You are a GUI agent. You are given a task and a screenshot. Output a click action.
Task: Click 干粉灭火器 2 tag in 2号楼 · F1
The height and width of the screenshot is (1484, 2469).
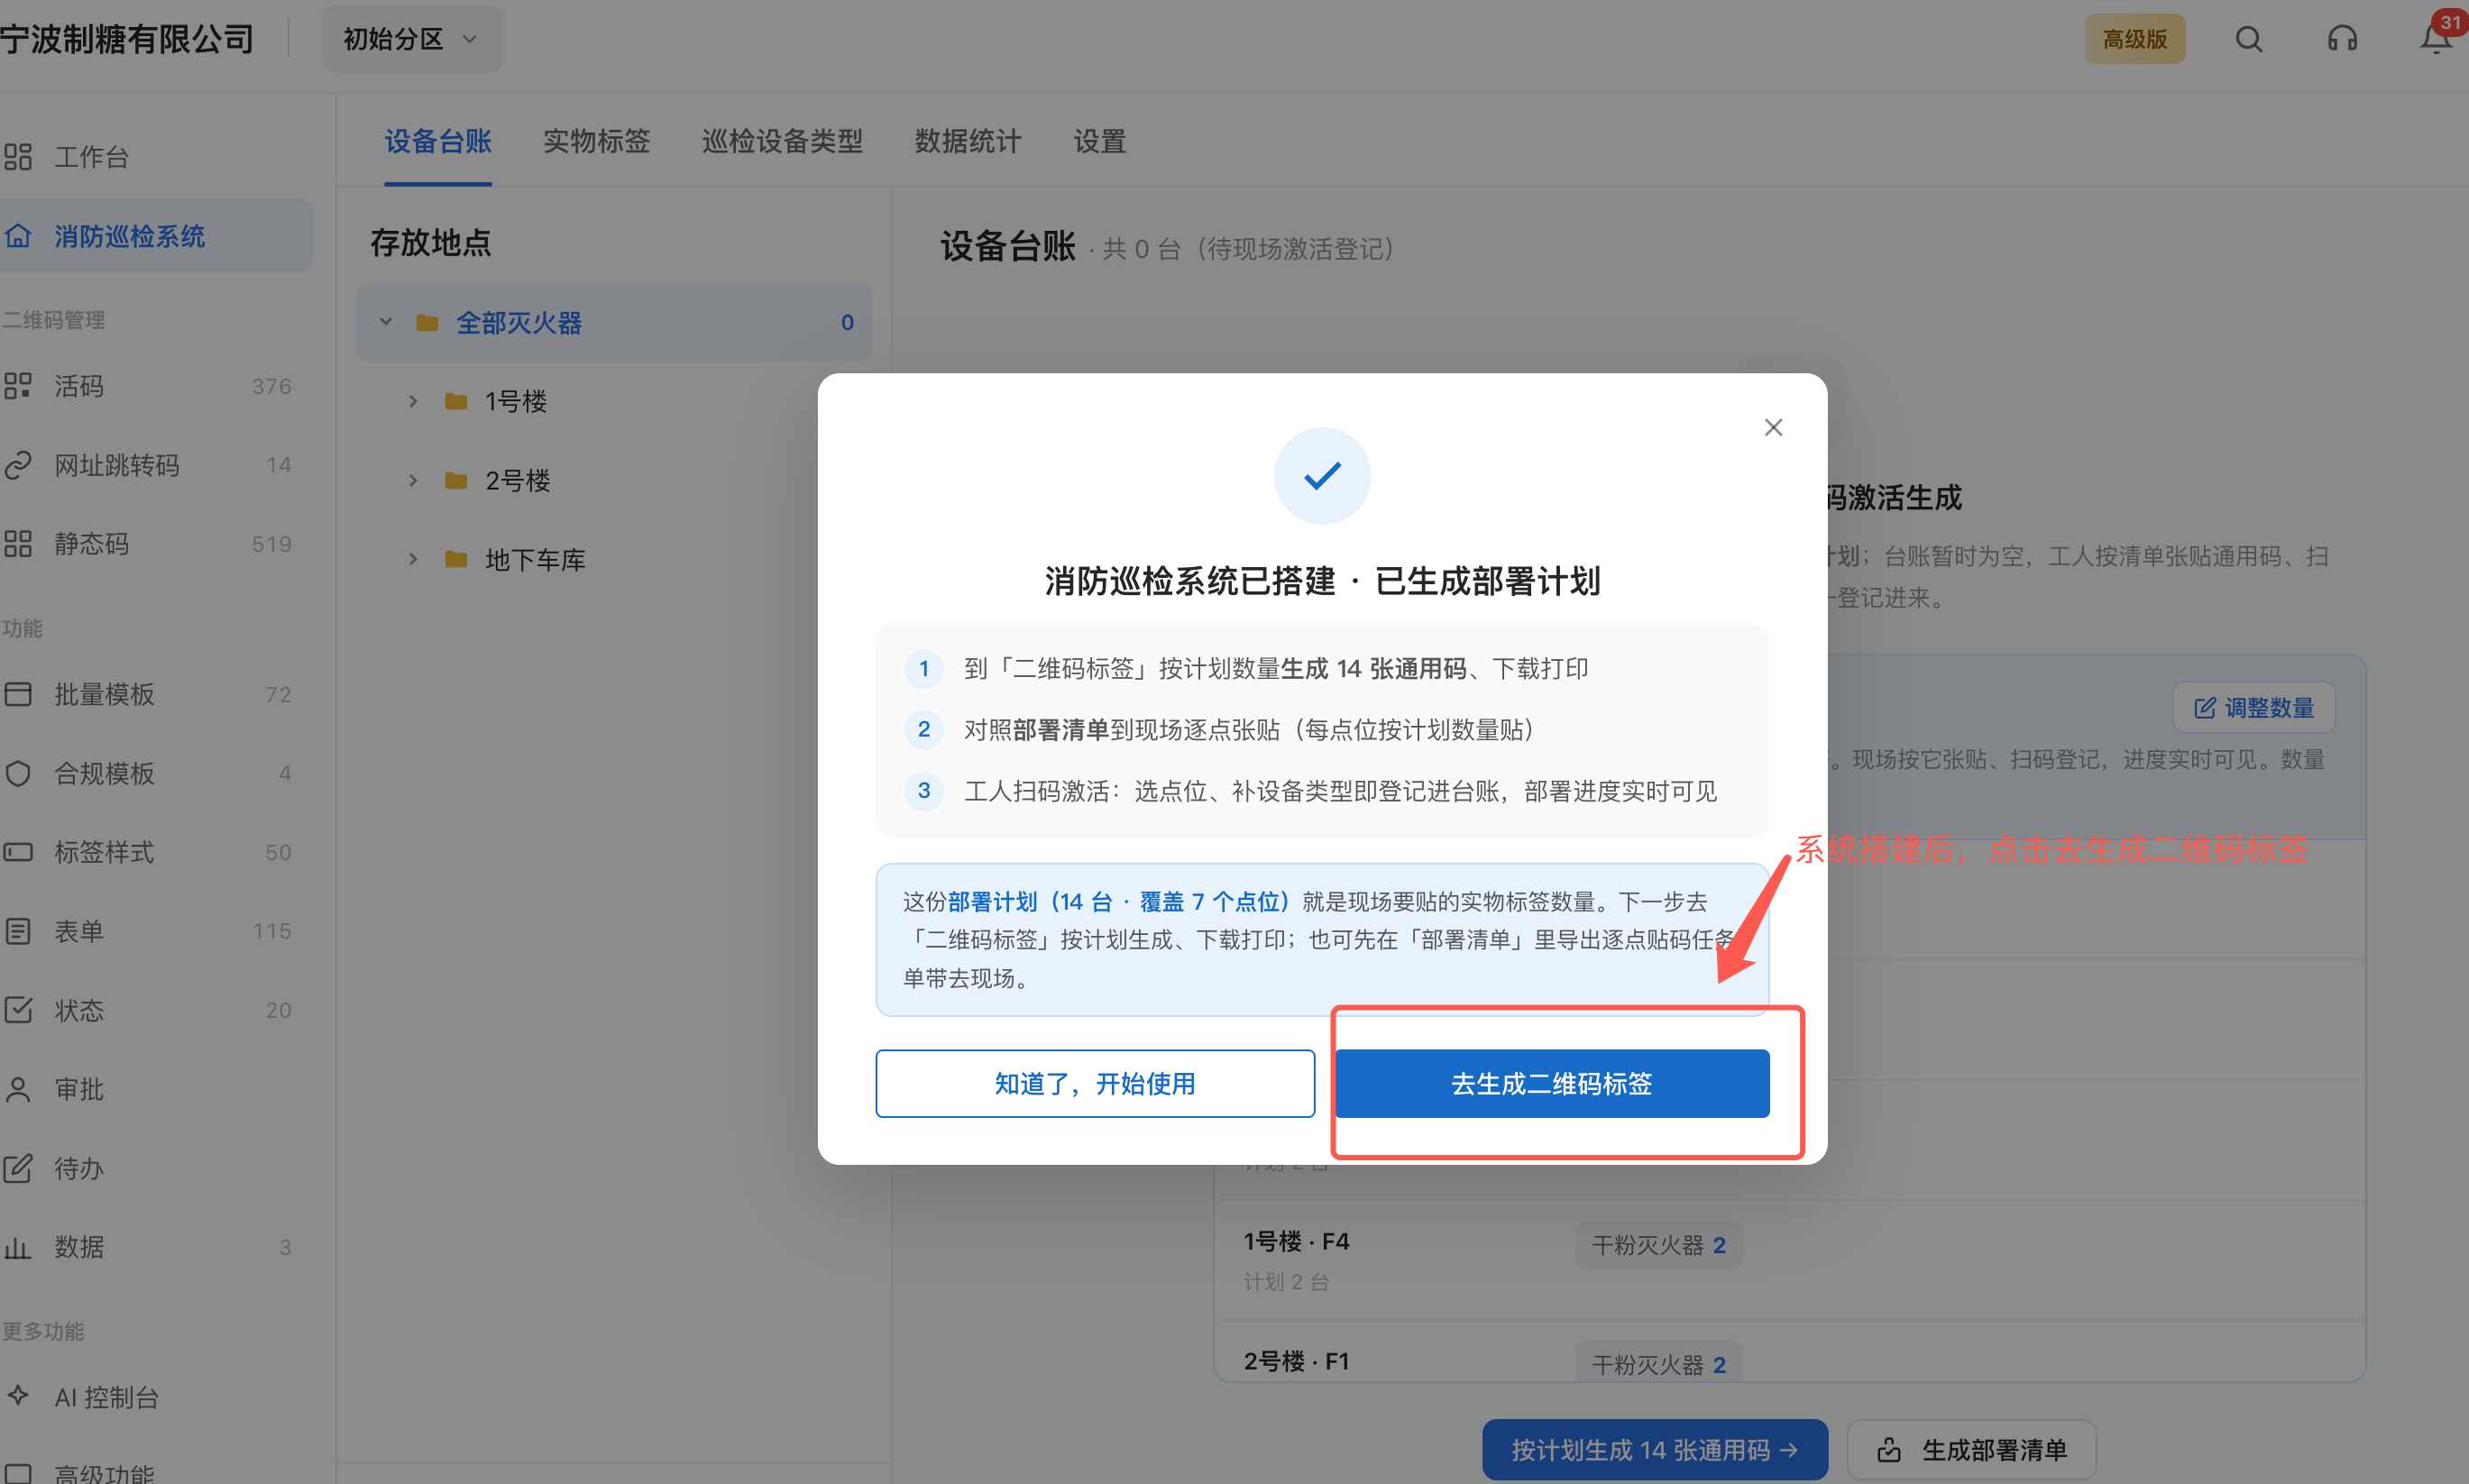pyautogui.click(x=1659, y=1363)
